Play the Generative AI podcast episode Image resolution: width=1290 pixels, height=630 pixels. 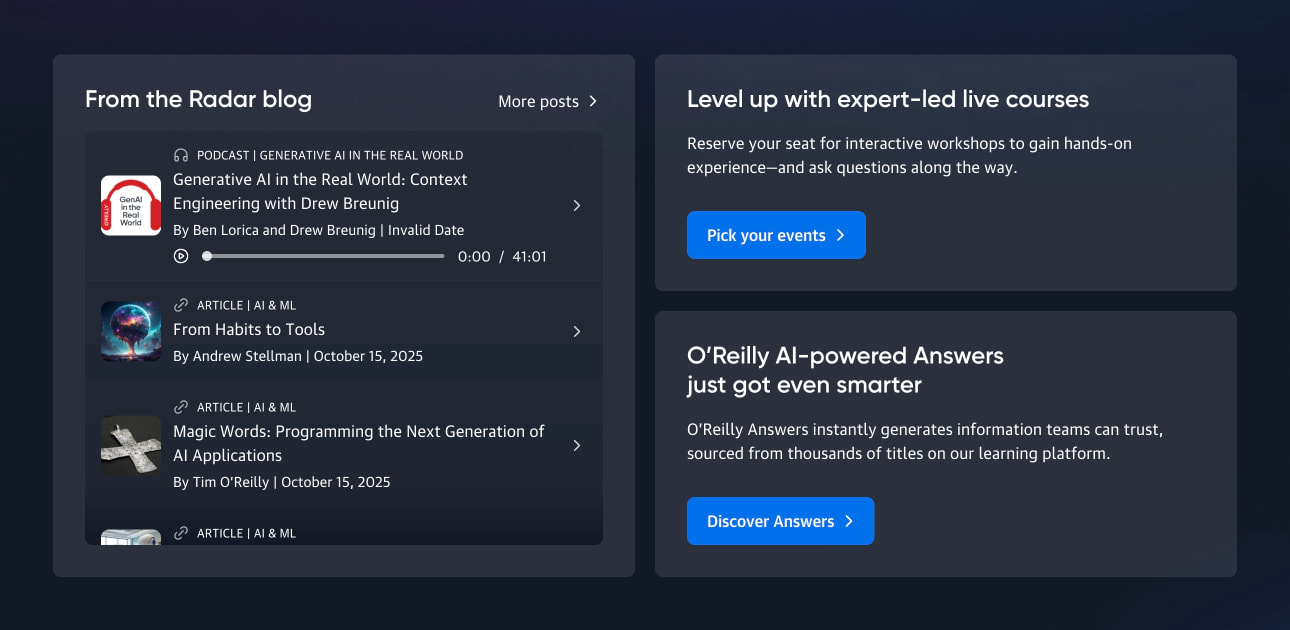point(181,256)
